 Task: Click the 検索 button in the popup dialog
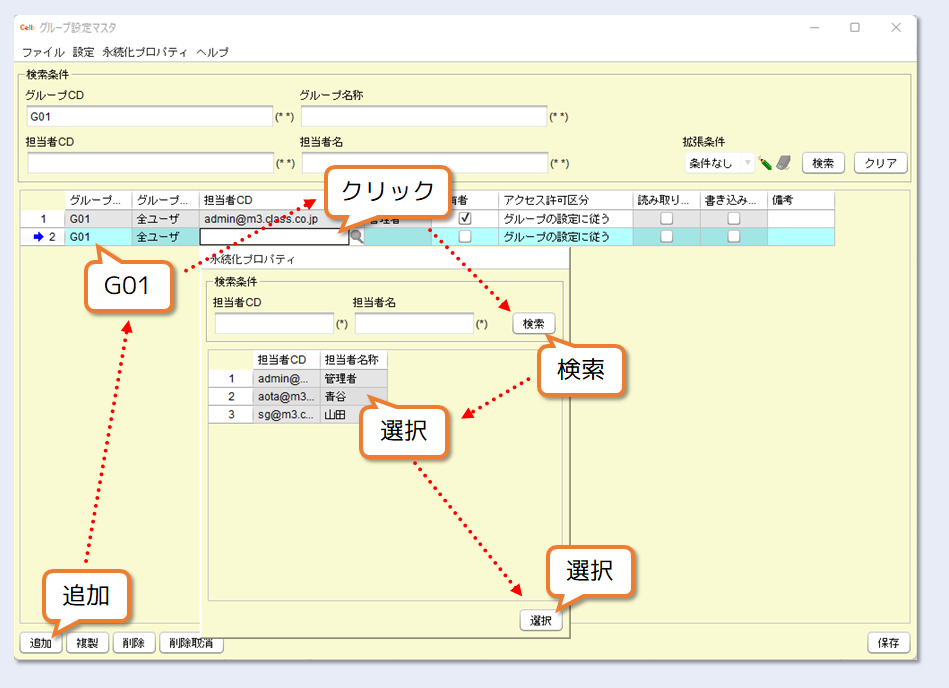pyautogui.click(x=533, y=324)
